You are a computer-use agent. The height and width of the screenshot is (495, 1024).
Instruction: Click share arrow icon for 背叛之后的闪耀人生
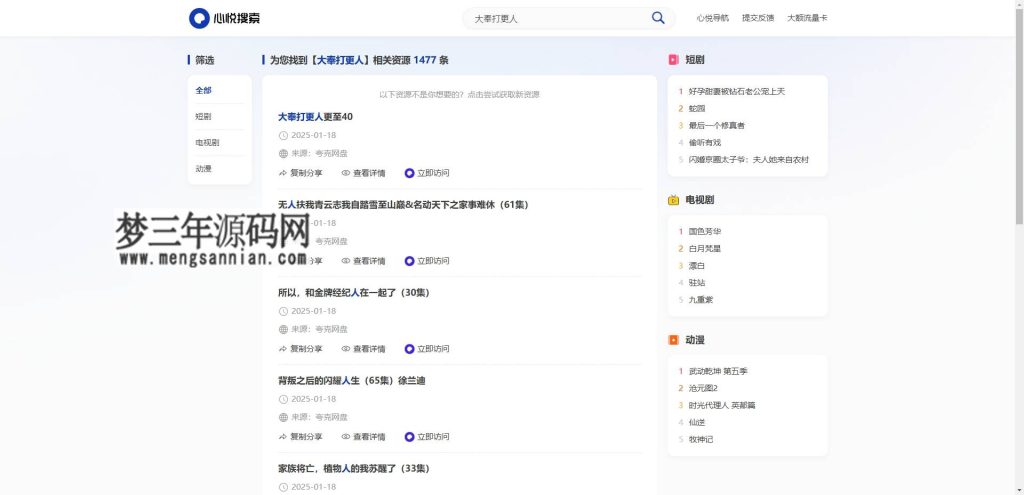(x=282, y=437)
